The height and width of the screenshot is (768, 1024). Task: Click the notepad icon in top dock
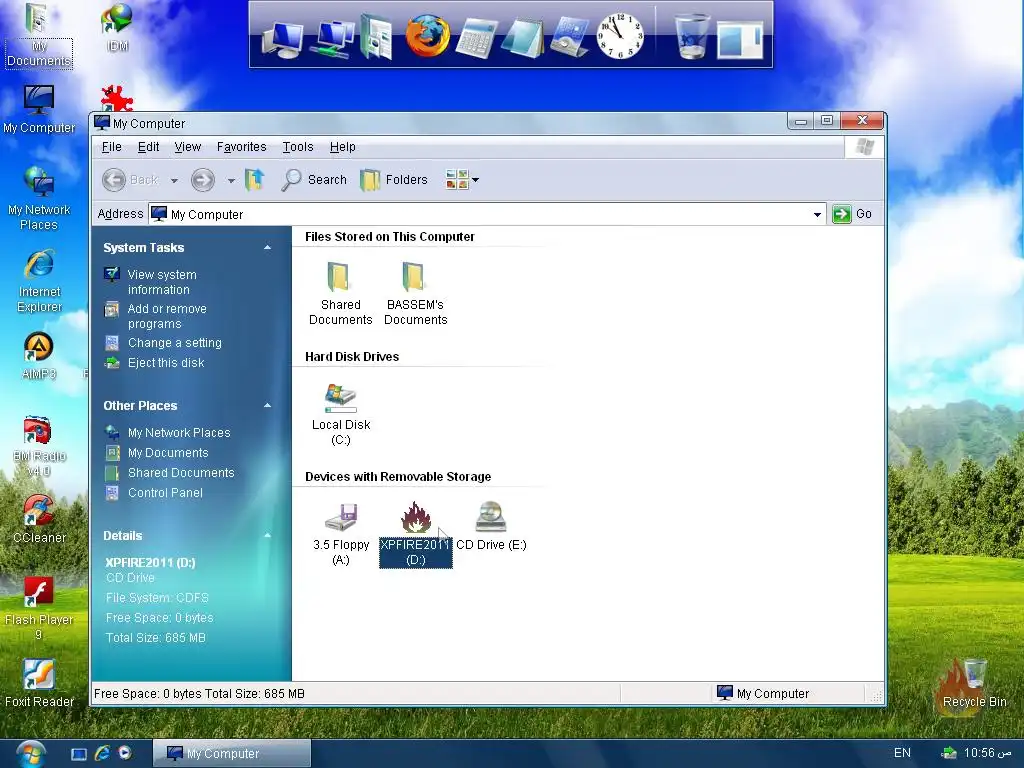tap(524, 39)
